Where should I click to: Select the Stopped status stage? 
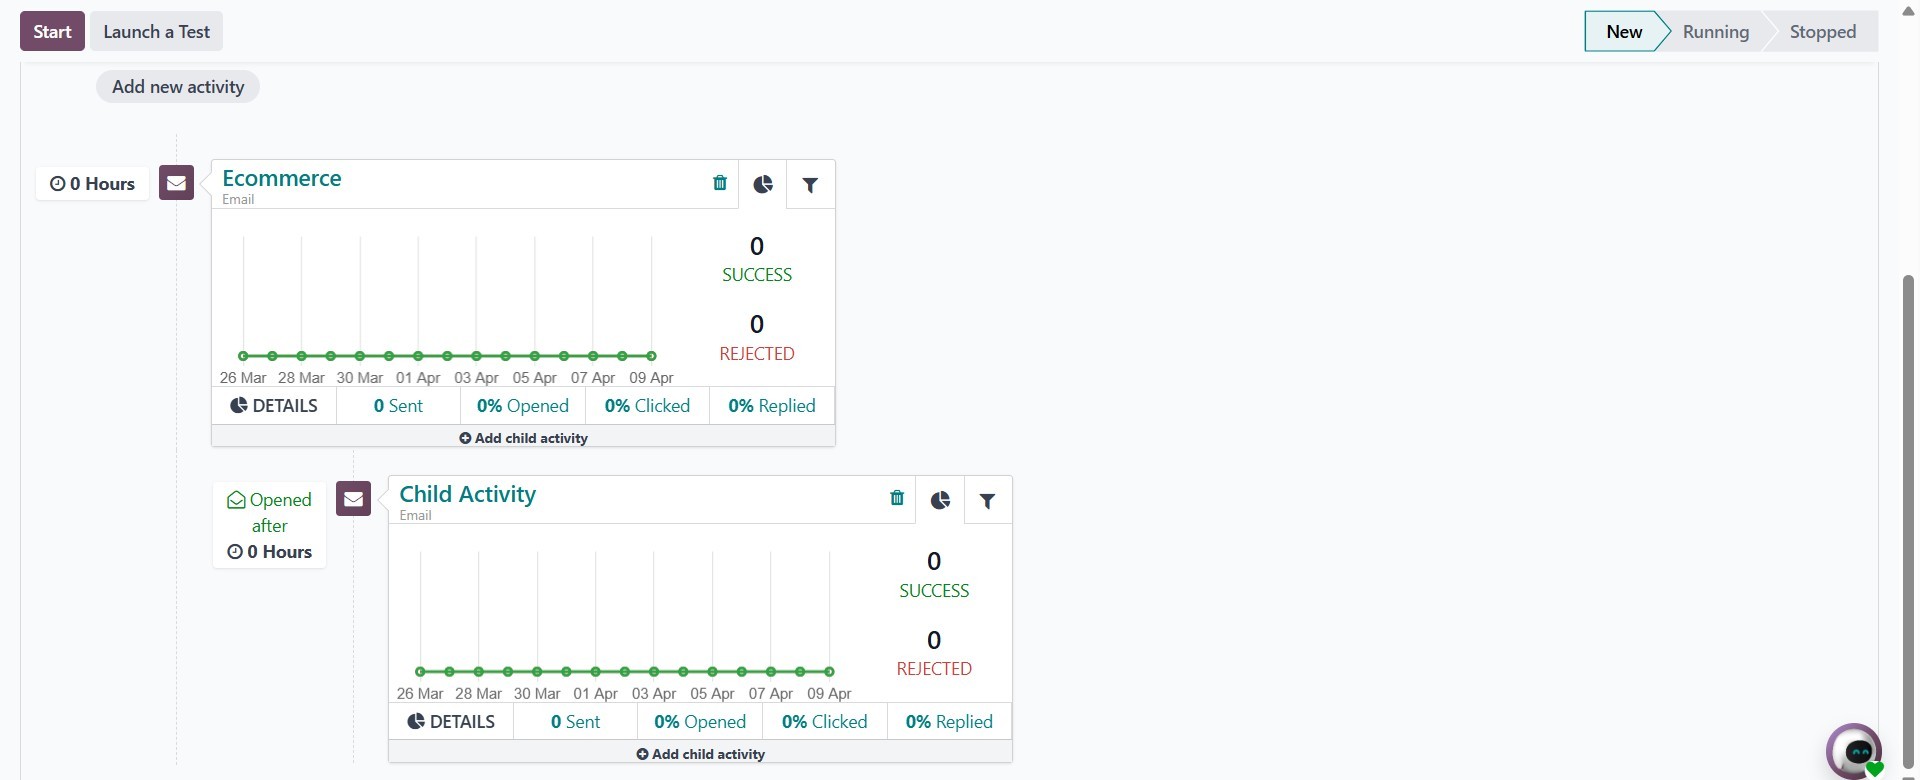pos(1822,31)
